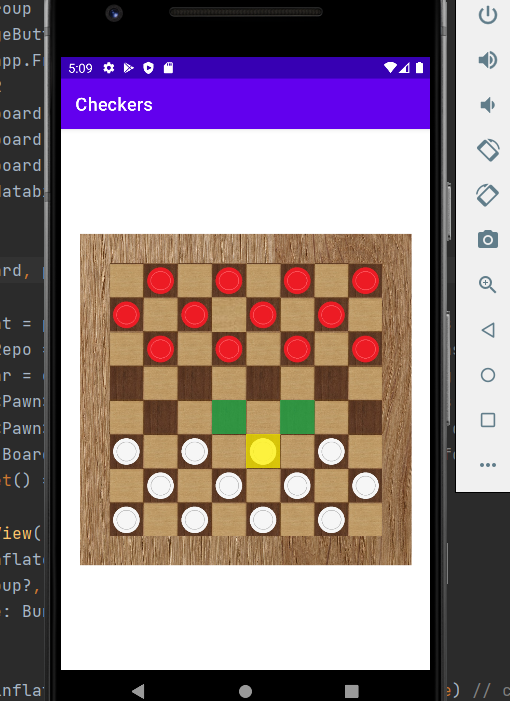Screen dimensions: 510x701
Task: Click the emulator Volume Up icon
Action: pyautogui.click(x=488, y=60)
